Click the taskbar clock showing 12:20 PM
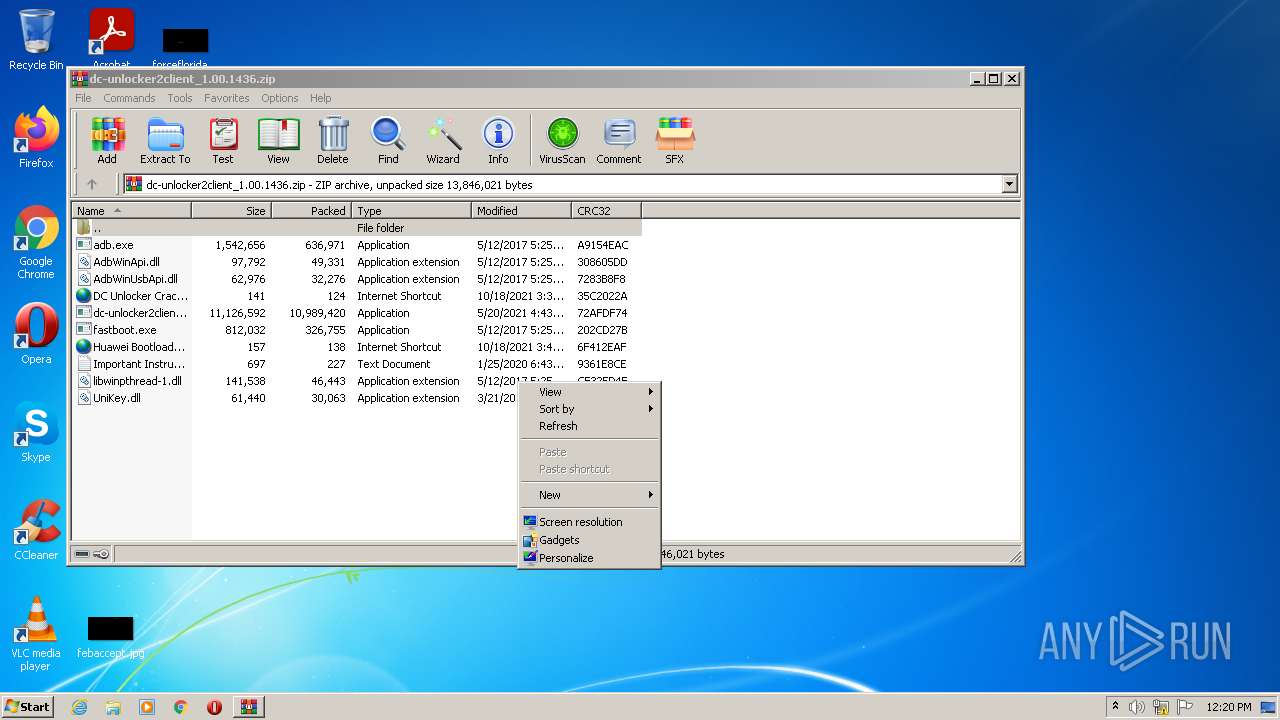Screen dimensions: 1280x720 click(1229, 707)
